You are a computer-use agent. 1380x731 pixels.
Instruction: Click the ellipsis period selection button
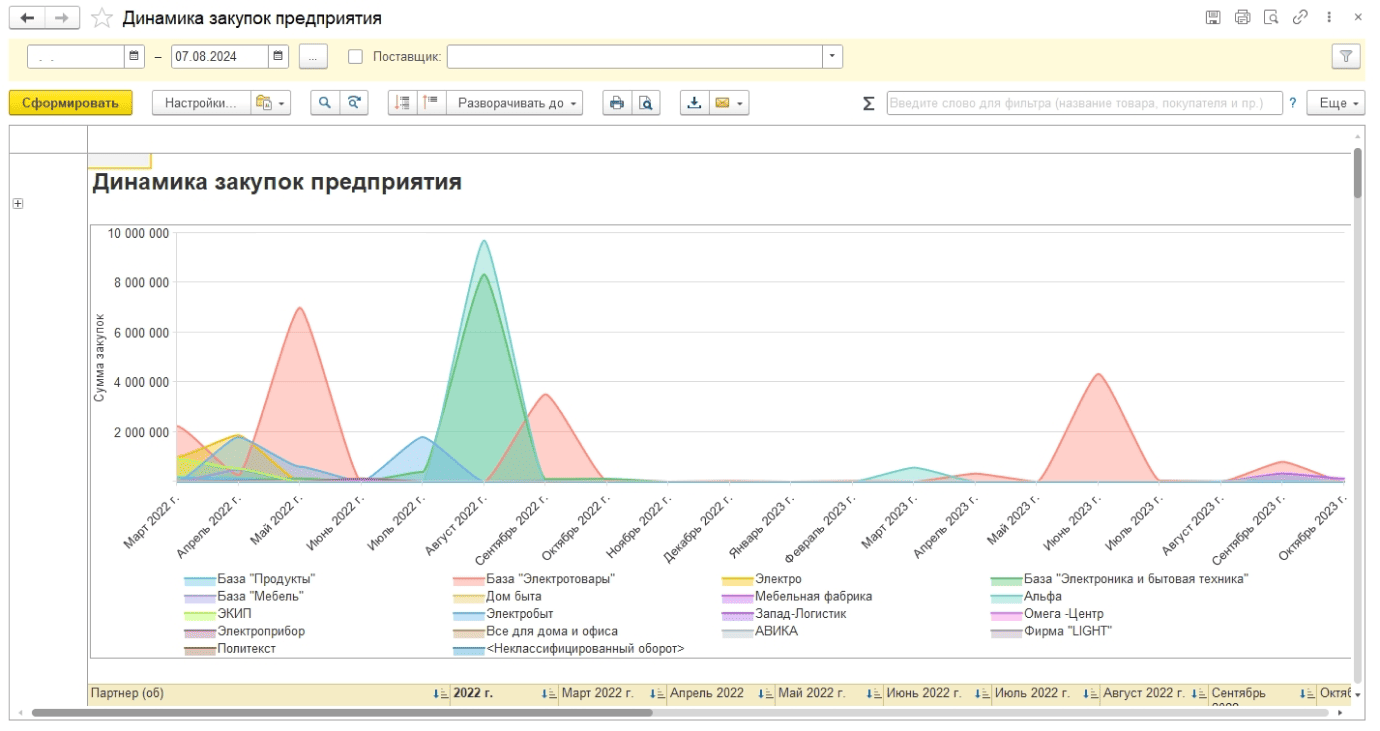point(313,57)
